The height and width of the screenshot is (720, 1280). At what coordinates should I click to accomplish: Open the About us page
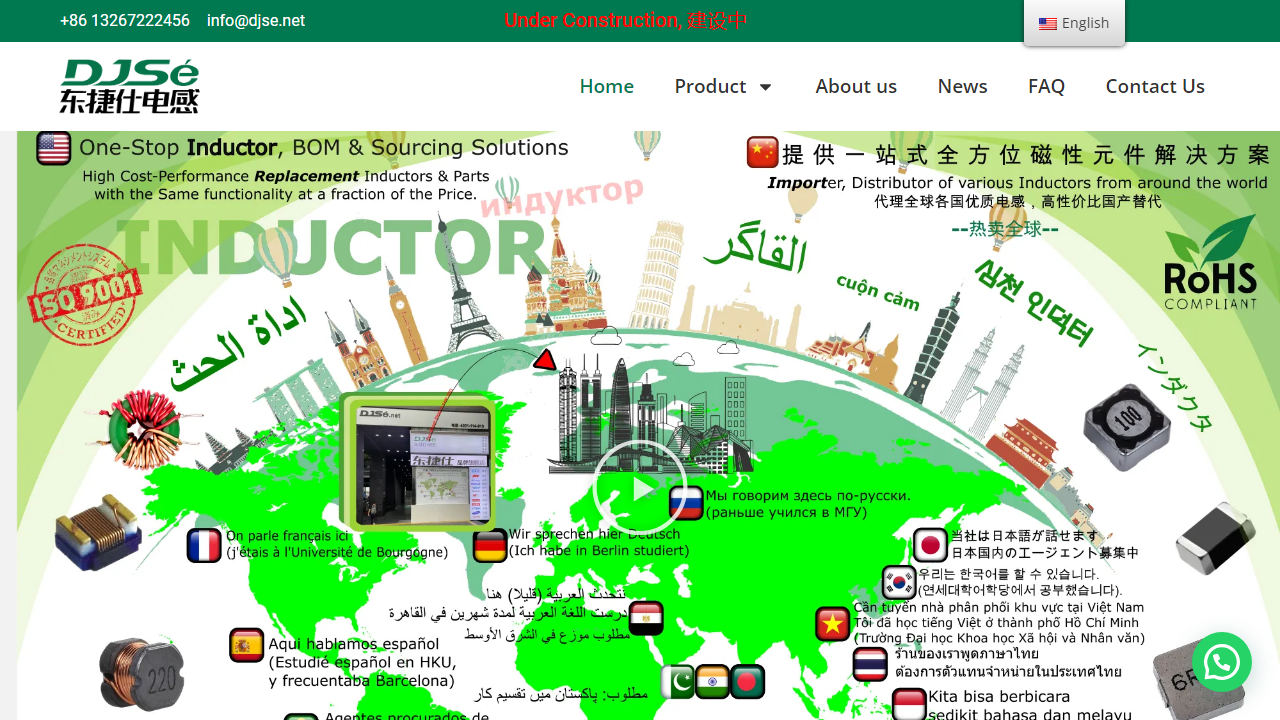point(856,86)
